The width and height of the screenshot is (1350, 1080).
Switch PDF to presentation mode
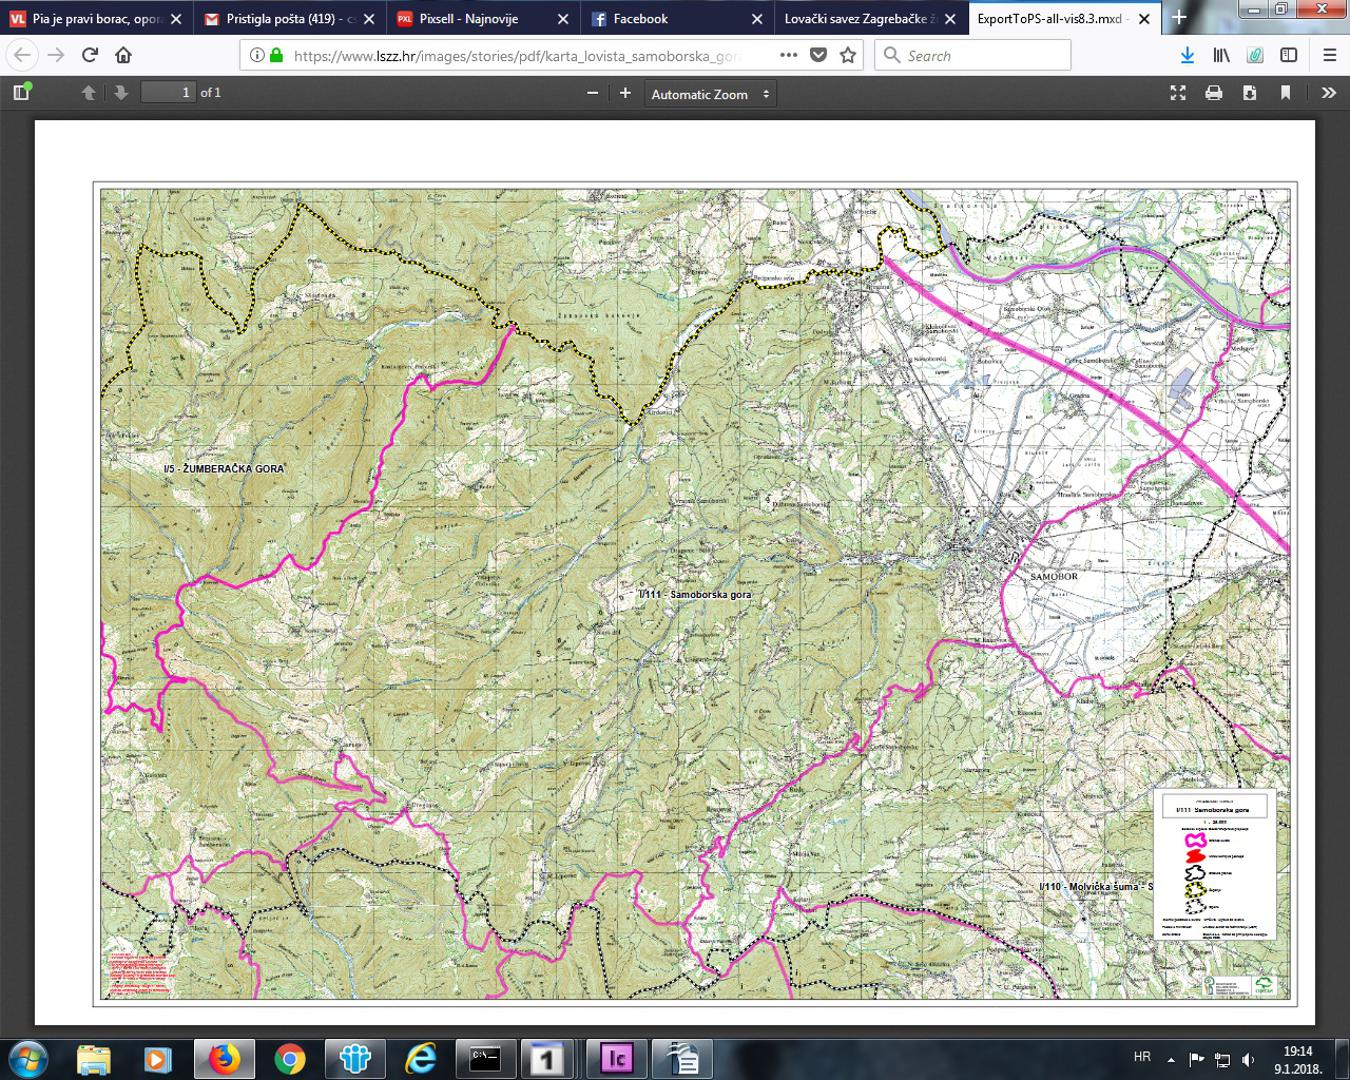[x=1178, y=93]
